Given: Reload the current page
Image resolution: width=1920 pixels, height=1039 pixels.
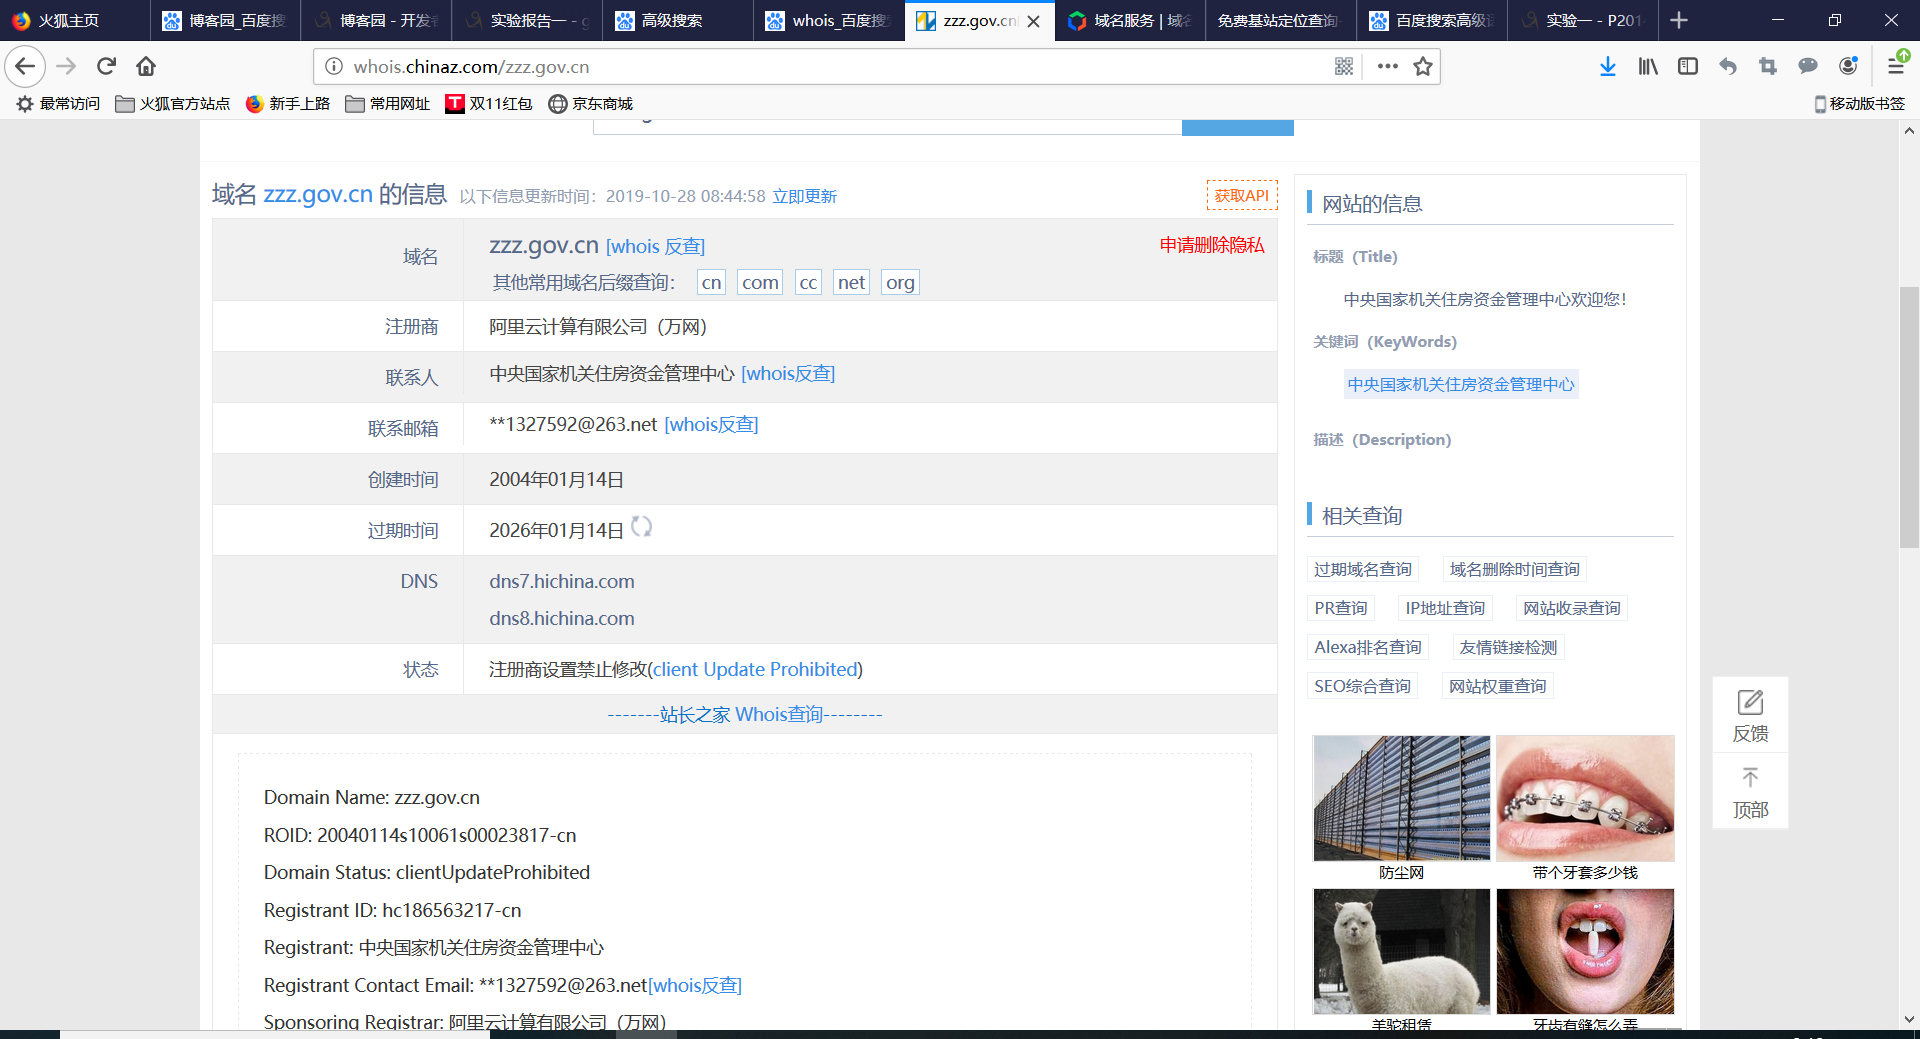Looking at the screenshot, I should click(x=107, y=66).
